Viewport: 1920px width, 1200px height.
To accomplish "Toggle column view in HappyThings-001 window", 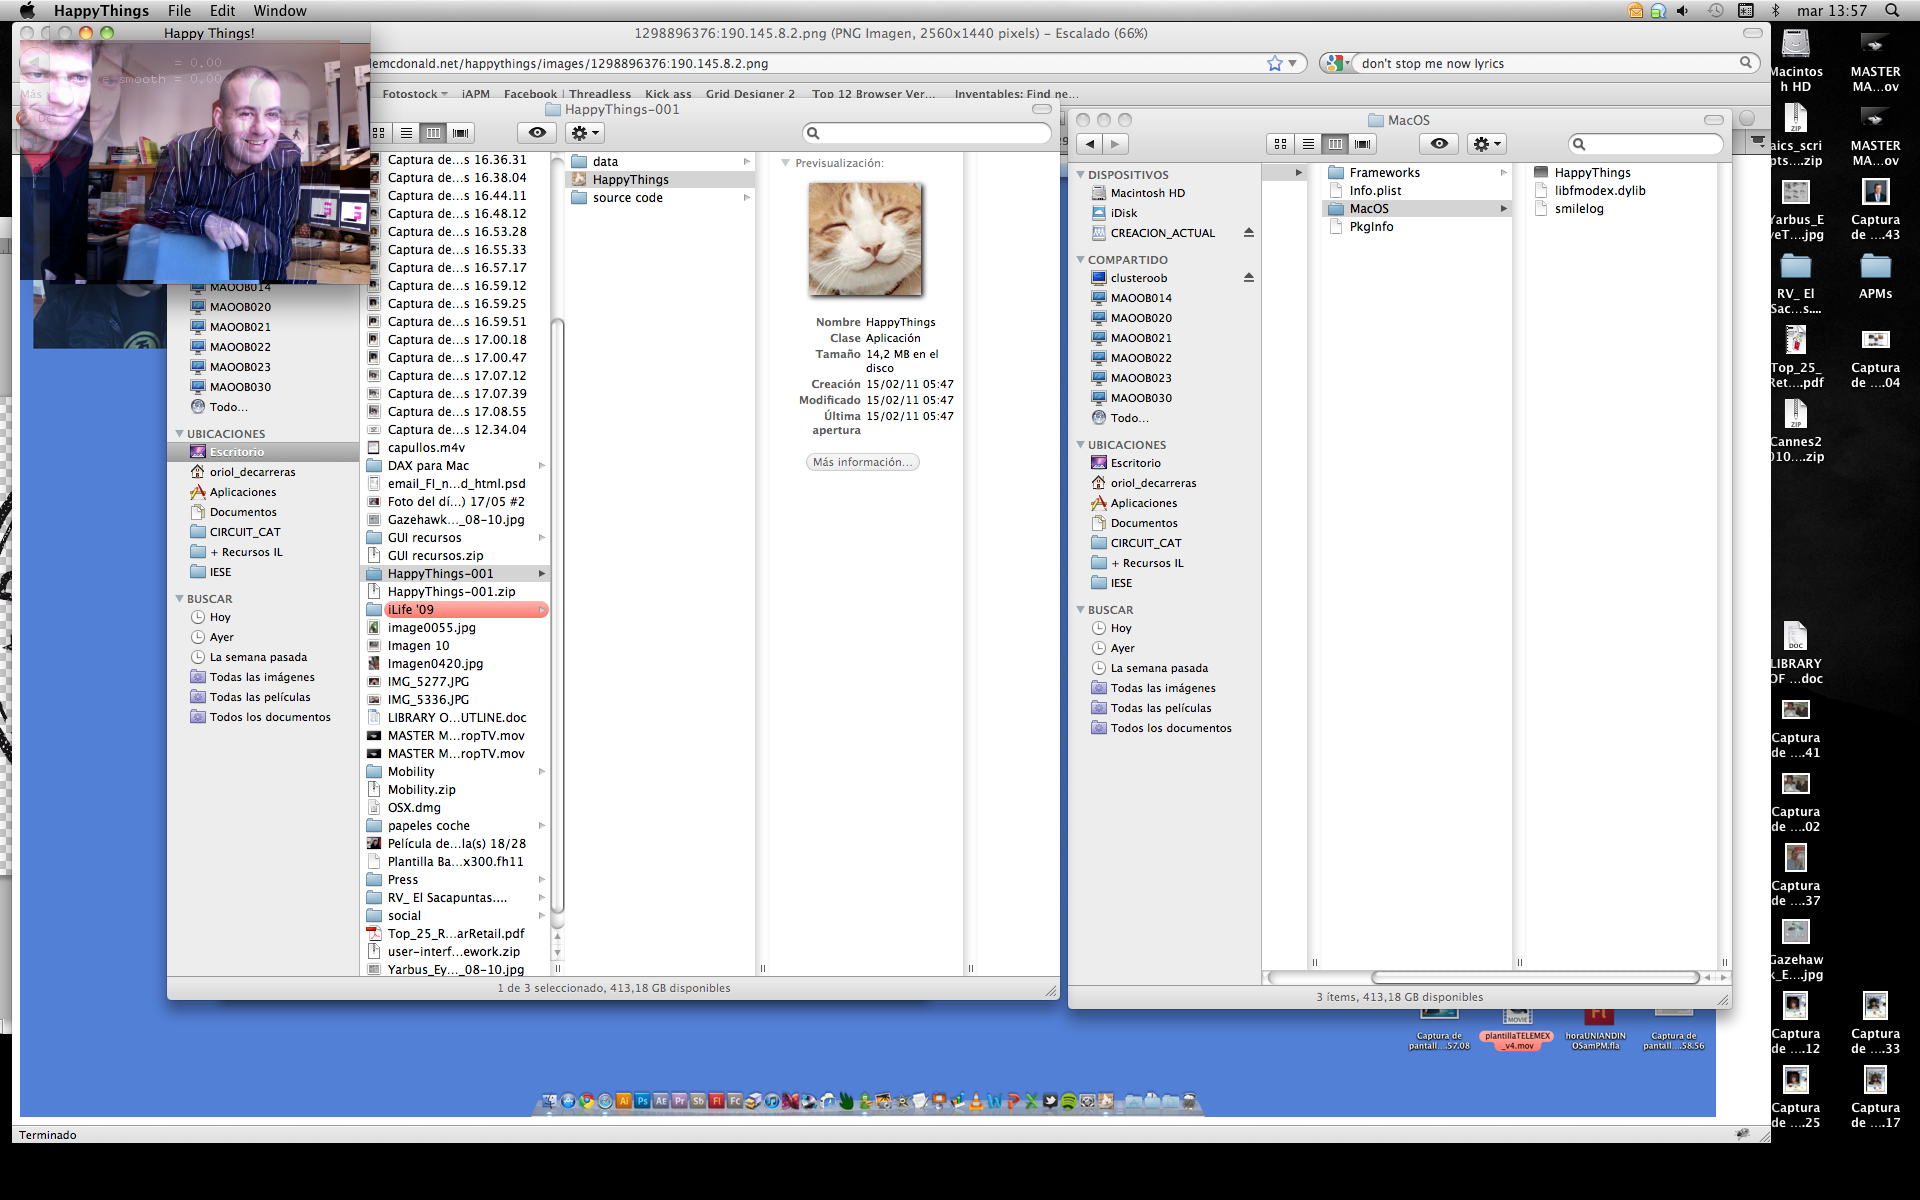I will point(433,133).
